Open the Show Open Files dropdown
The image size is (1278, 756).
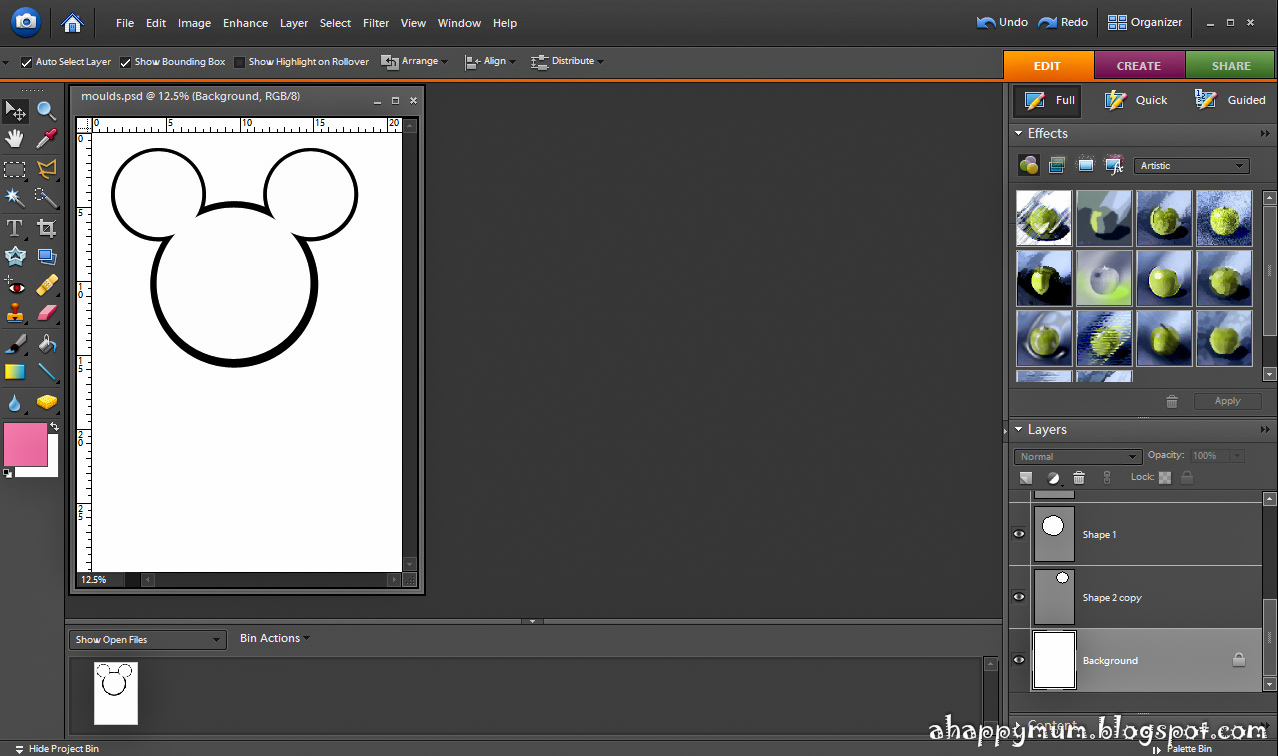click(x=147, y=639)
